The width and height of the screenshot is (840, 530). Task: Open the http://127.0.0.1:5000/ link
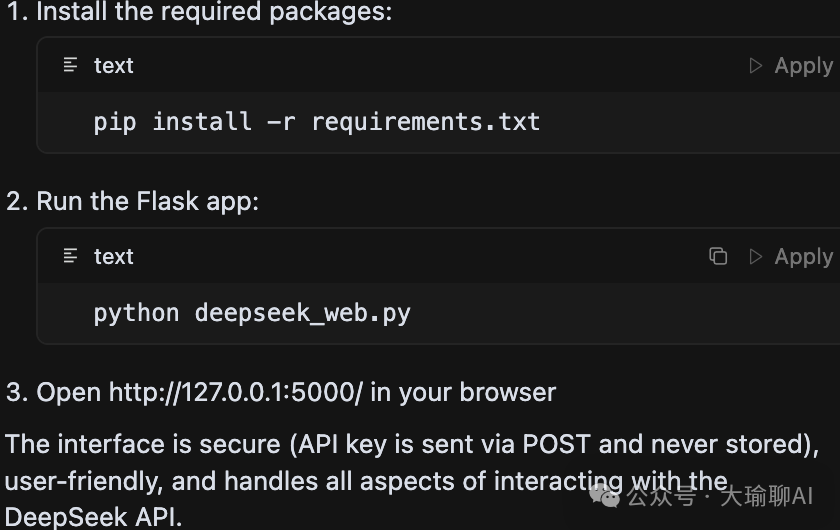point(236,392)
